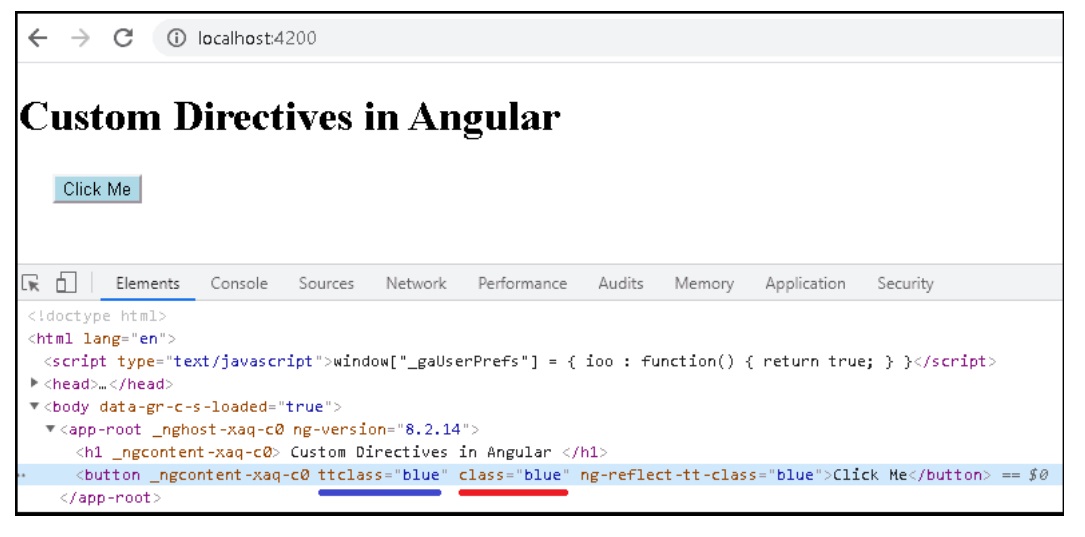Switch to the Console tab
Viewport: 1085px width, 537px height.
[x=239, y=284]
